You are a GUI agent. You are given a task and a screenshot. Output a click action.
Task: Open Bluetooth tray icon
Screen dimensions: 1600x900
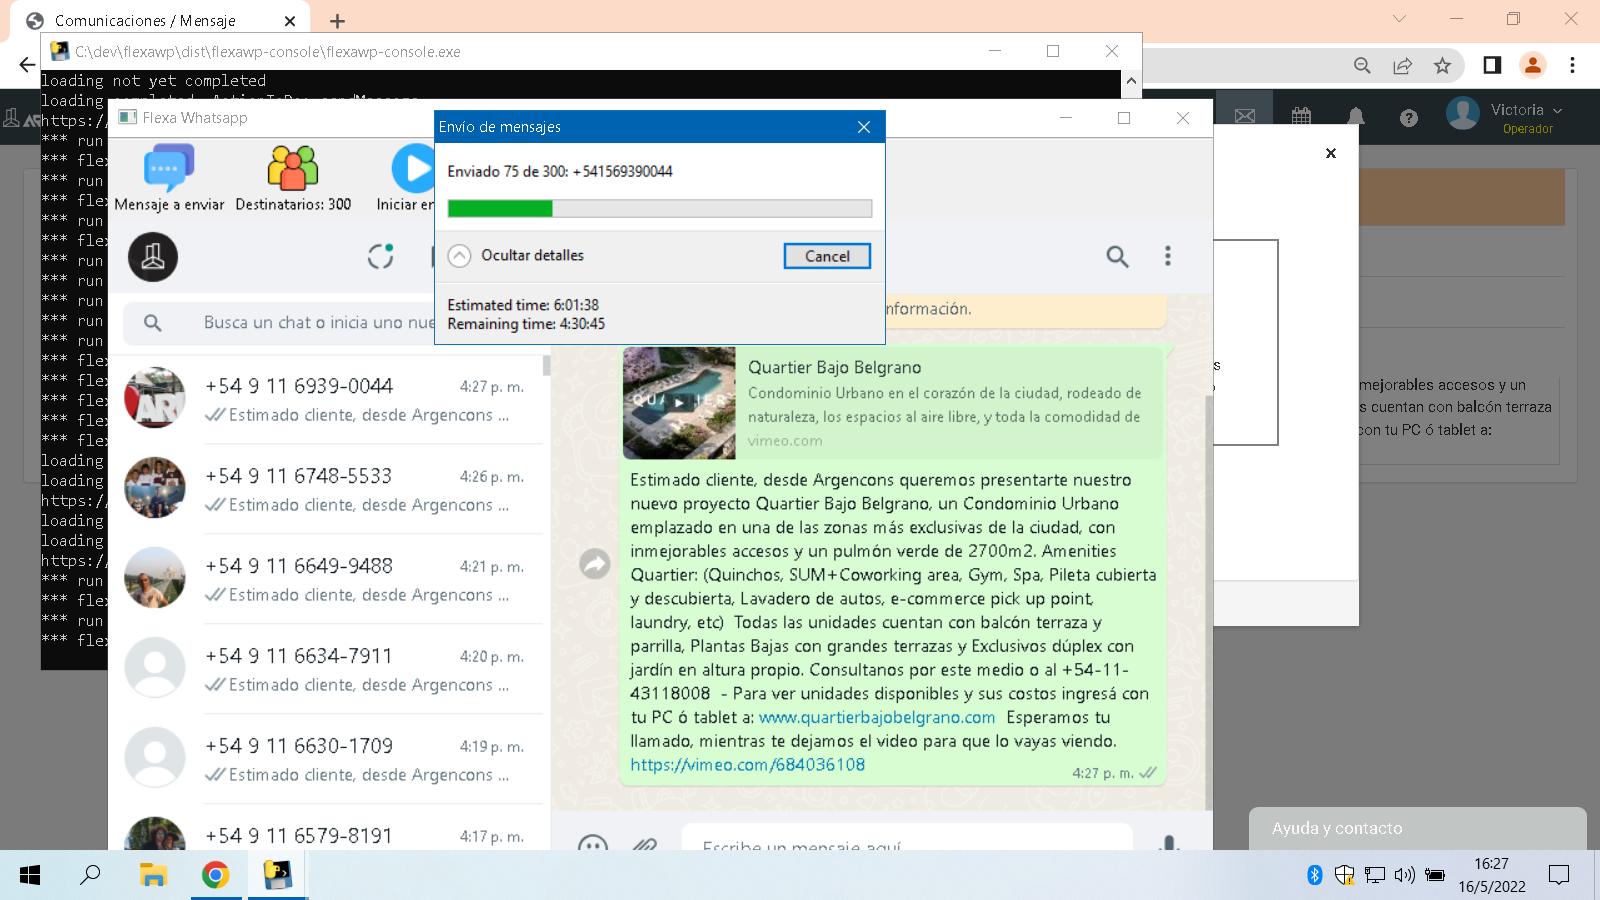click(x=1315, y=876)
